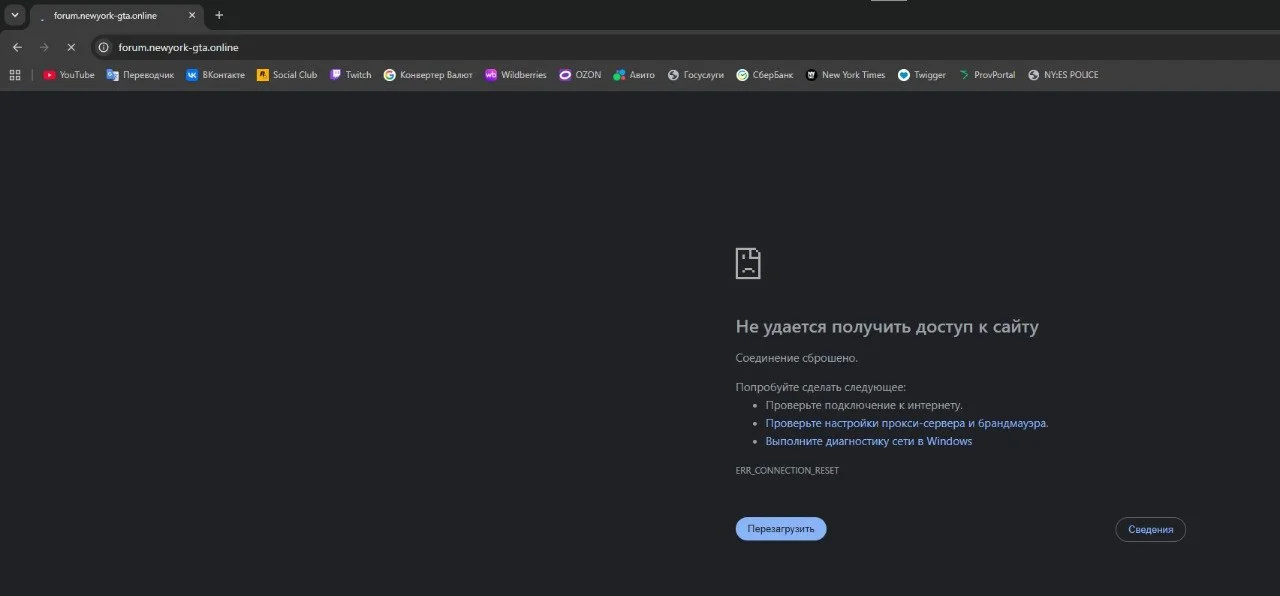
Task: Open the ProvPortal bookmark
Action: 986,75
